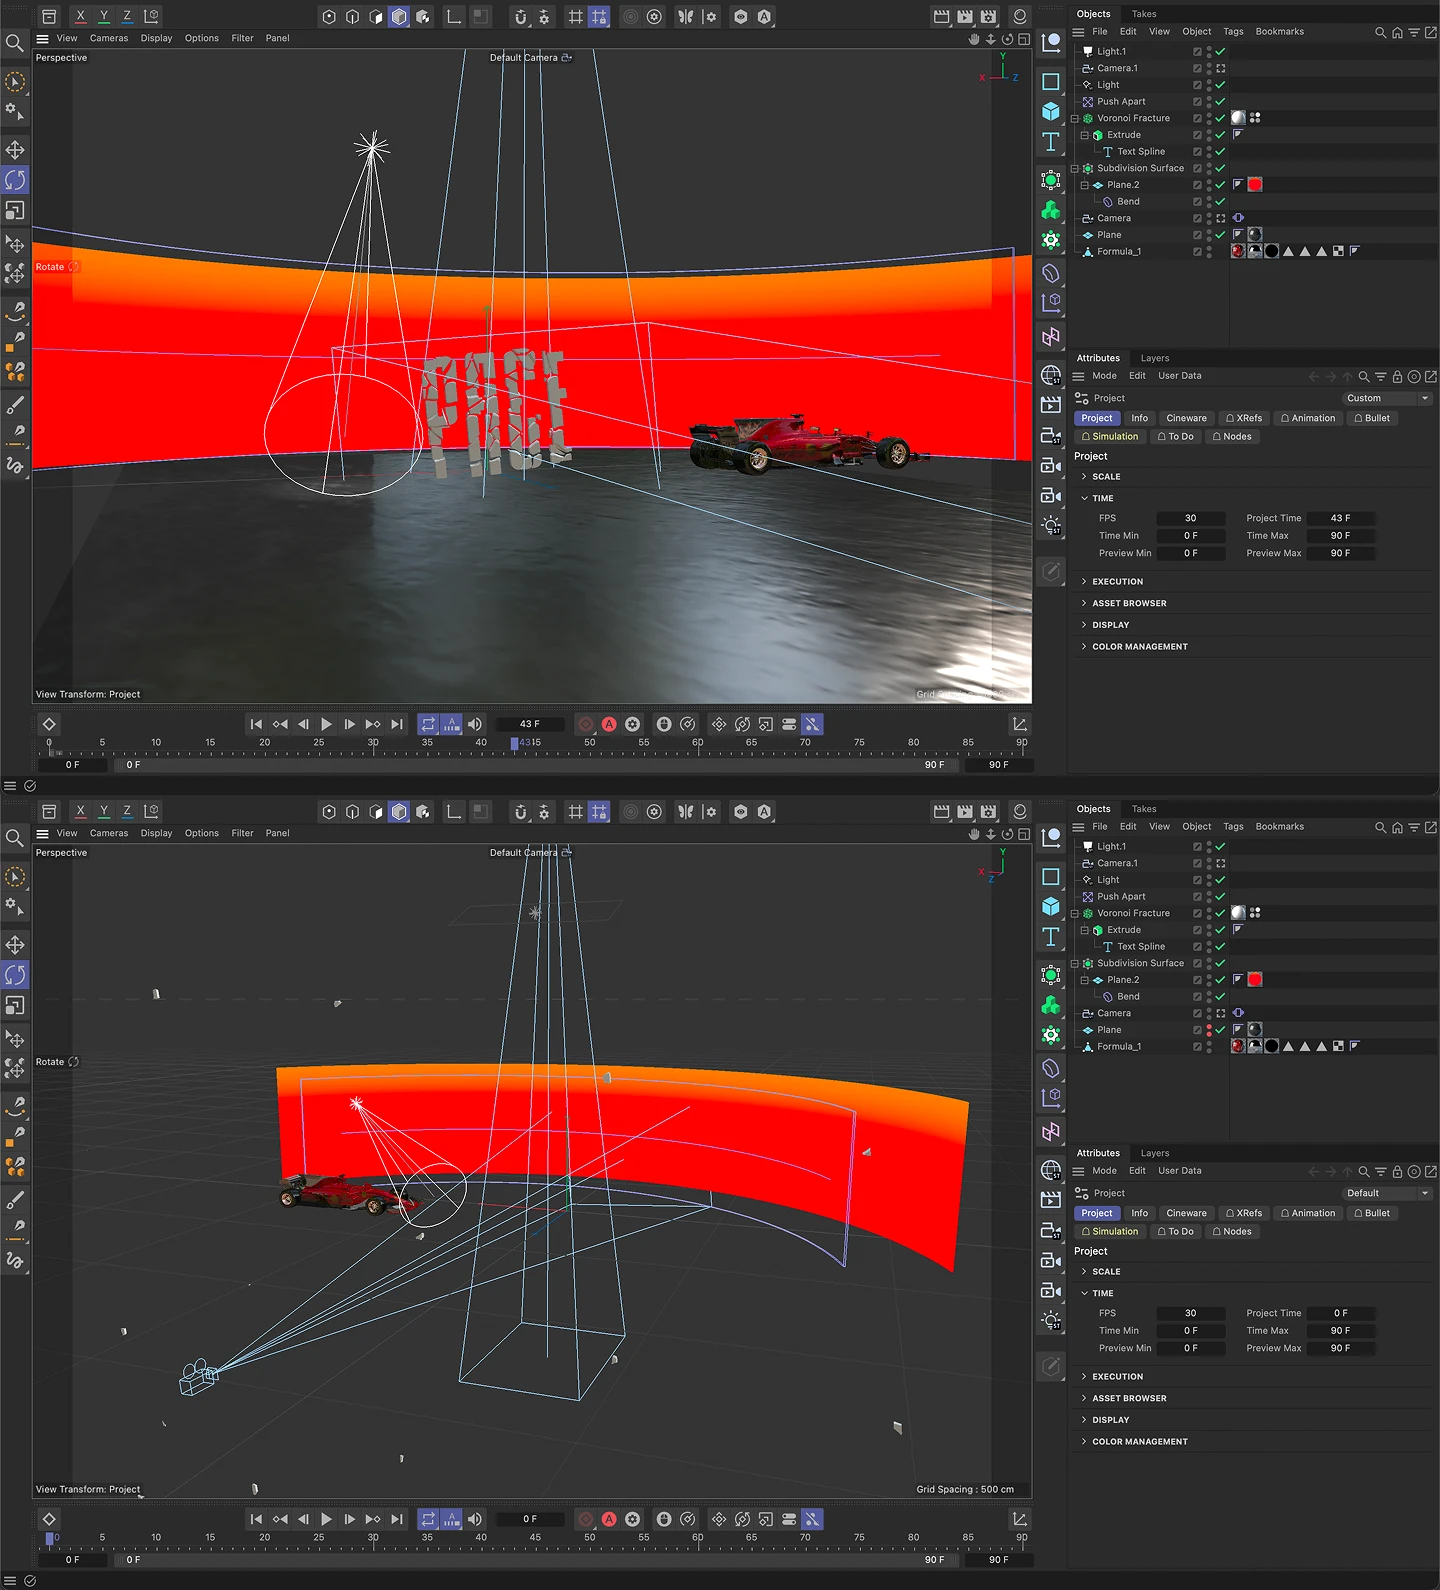Click the Rectangle spline tool in the upper window
1440x1590 pixels.
click(x=1051, y=82)
